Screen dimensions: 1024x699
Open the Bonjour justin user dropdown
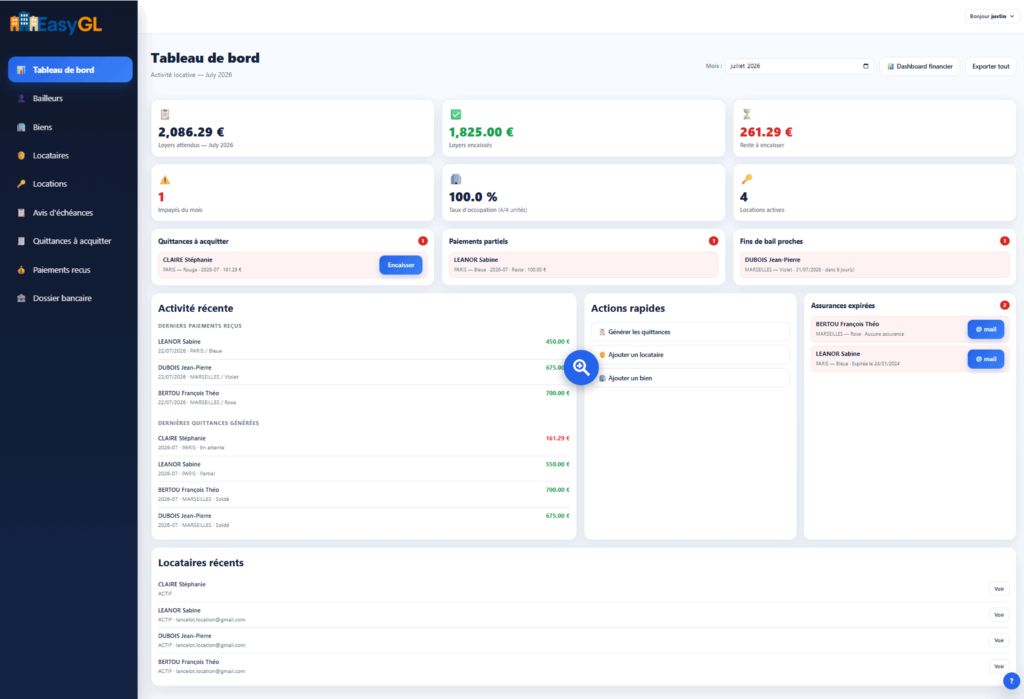[991, 16]
